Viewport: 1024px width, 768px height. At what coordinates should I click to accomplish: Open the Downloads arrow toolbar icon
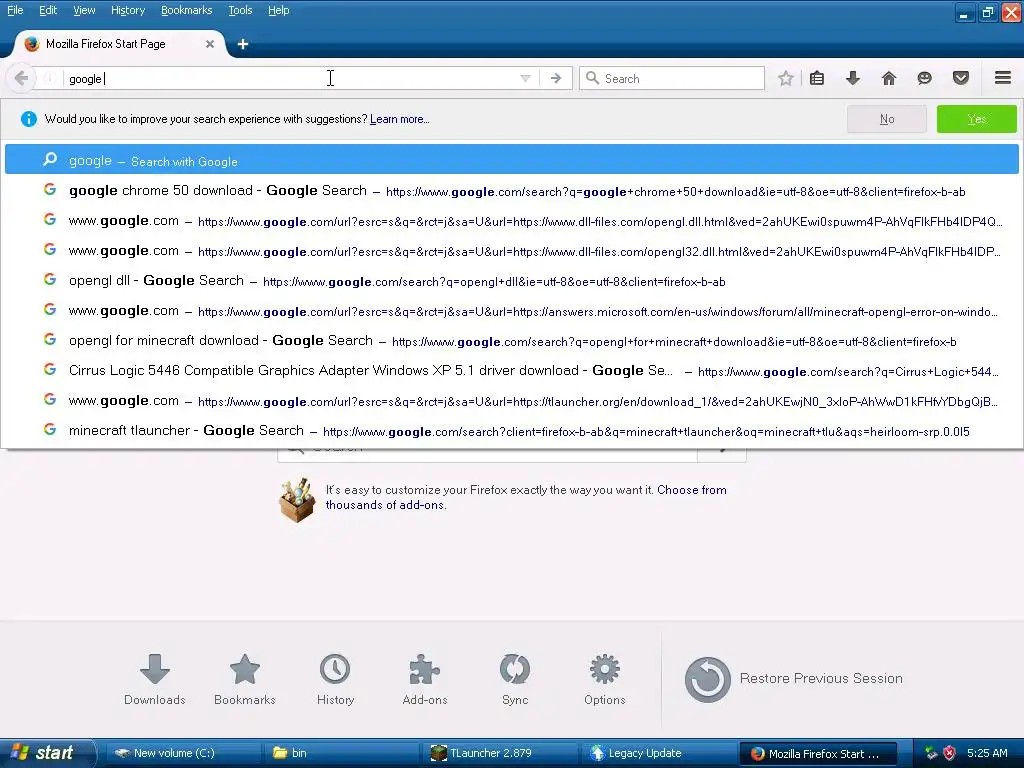coord(853,78)
